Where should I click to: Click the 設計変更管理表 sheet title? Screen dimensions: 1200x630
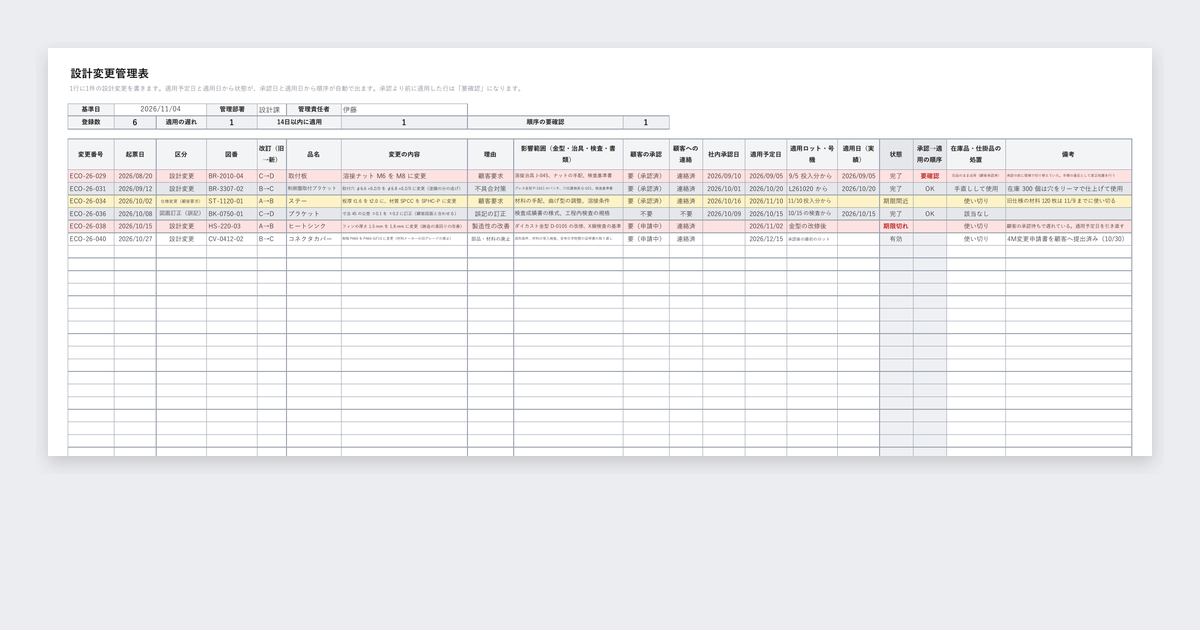pos(110,74)
